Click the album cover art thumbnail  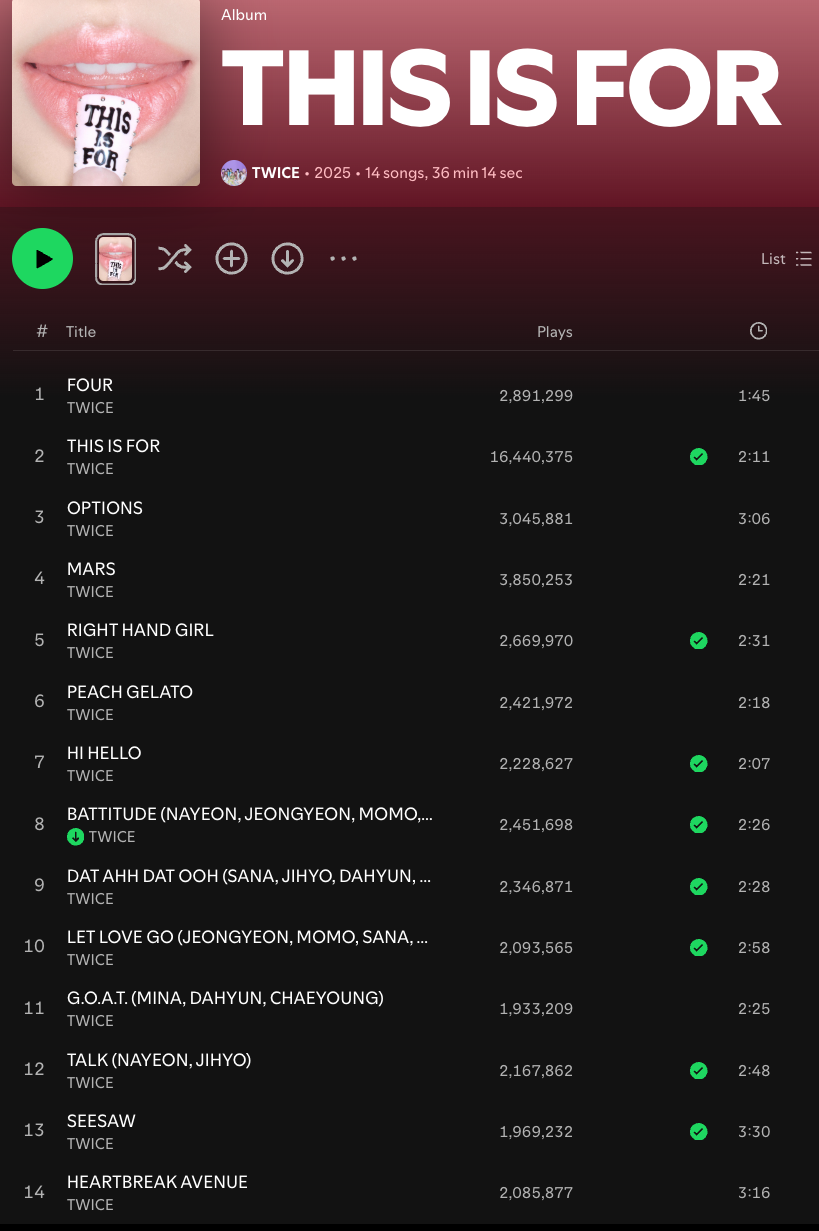tap(105, 92)
